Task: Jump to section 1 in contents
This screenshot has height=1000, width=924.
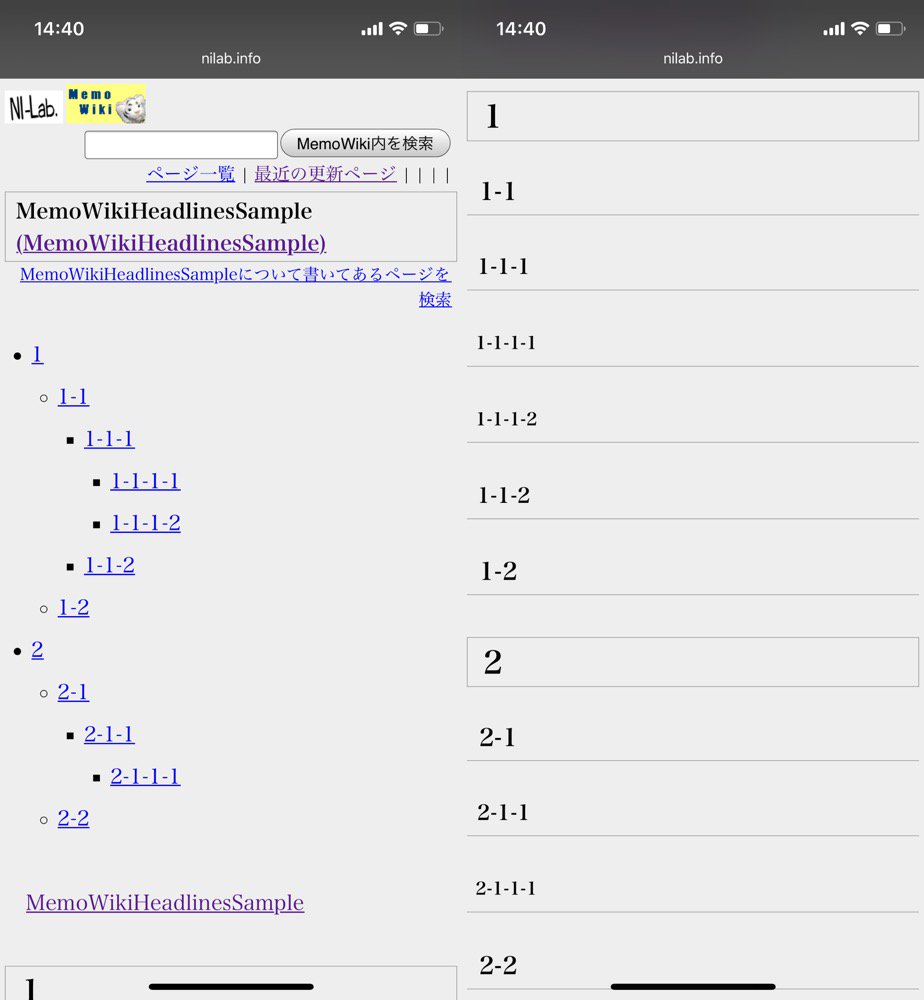Action: click(38, 355)
